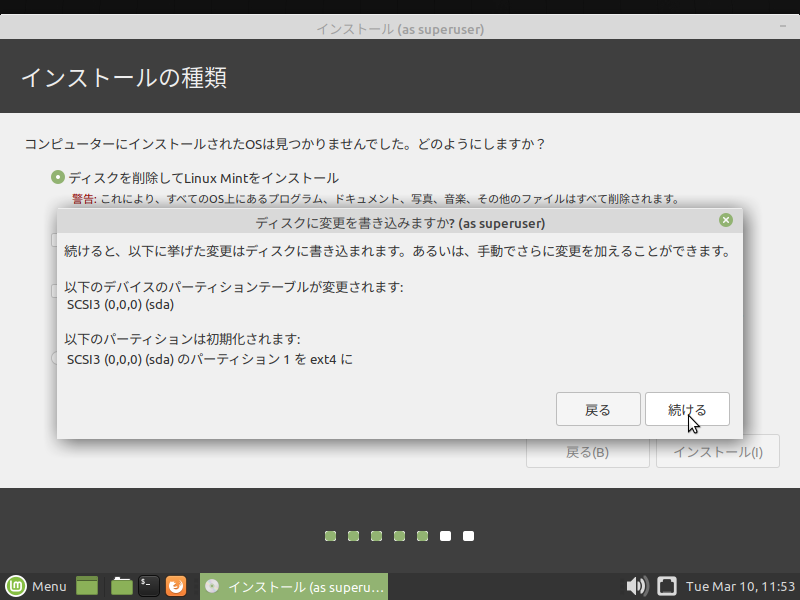
Task: Show desktop from the taskbar icon
Action: tap(87, 586)
